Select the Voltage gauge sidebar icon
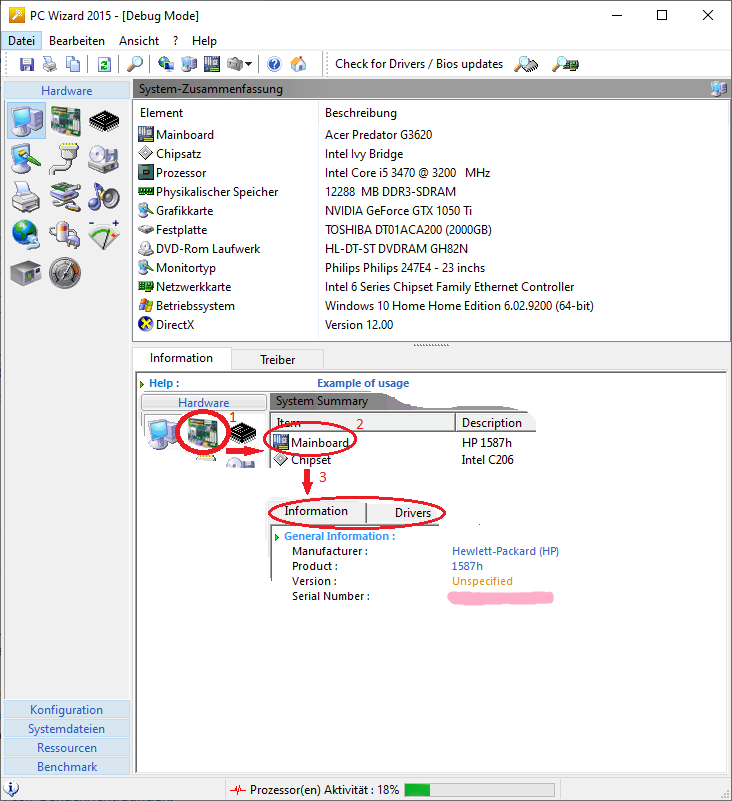732x801 pixels. point(104,234)
